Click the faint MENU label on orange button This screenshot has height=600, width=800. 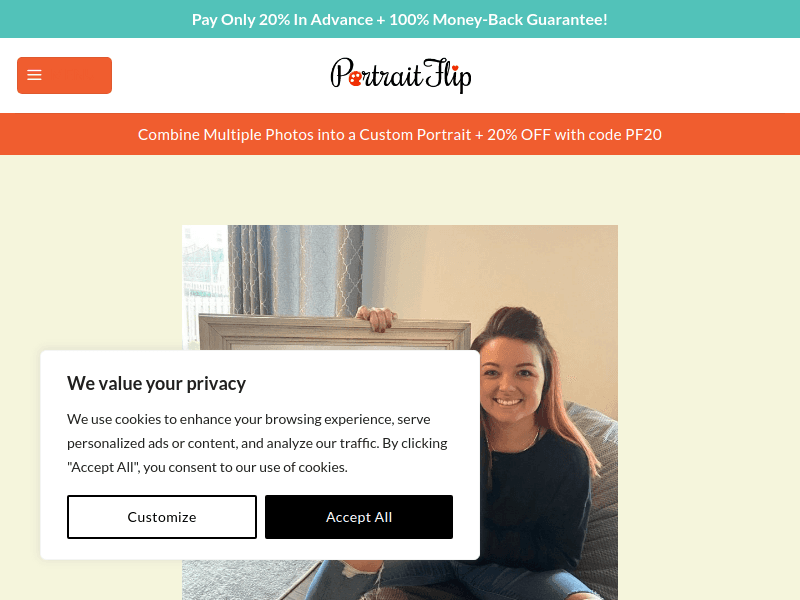(74, 75)
